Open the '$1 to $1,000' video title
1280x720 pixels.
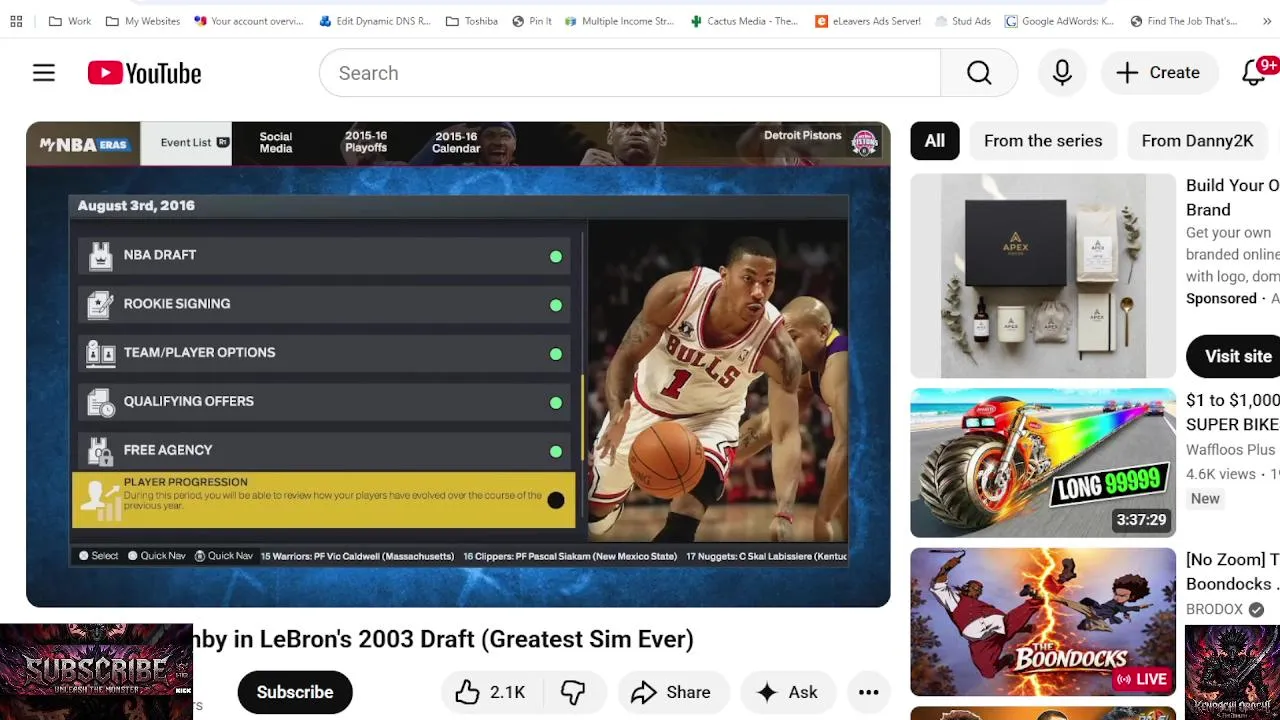coord(1233,412)
